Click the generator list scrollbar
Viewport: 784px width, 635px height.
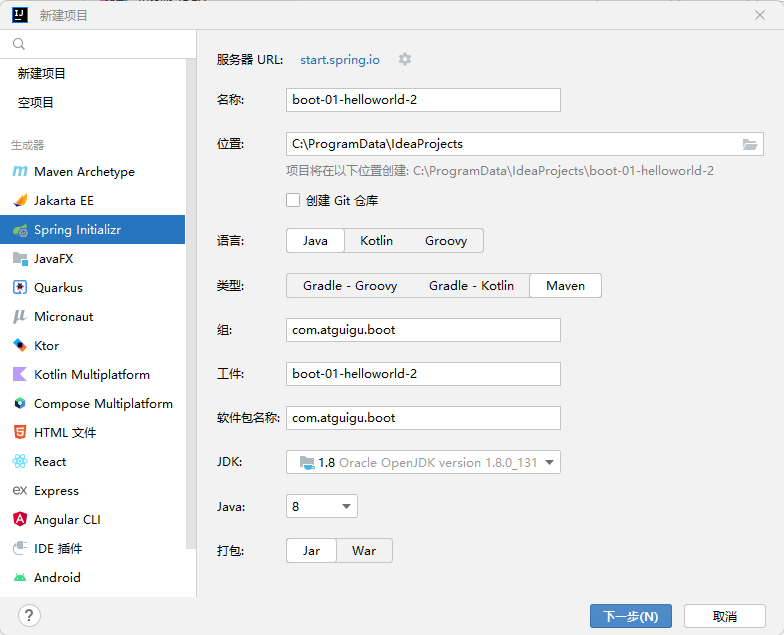[190, 304]
